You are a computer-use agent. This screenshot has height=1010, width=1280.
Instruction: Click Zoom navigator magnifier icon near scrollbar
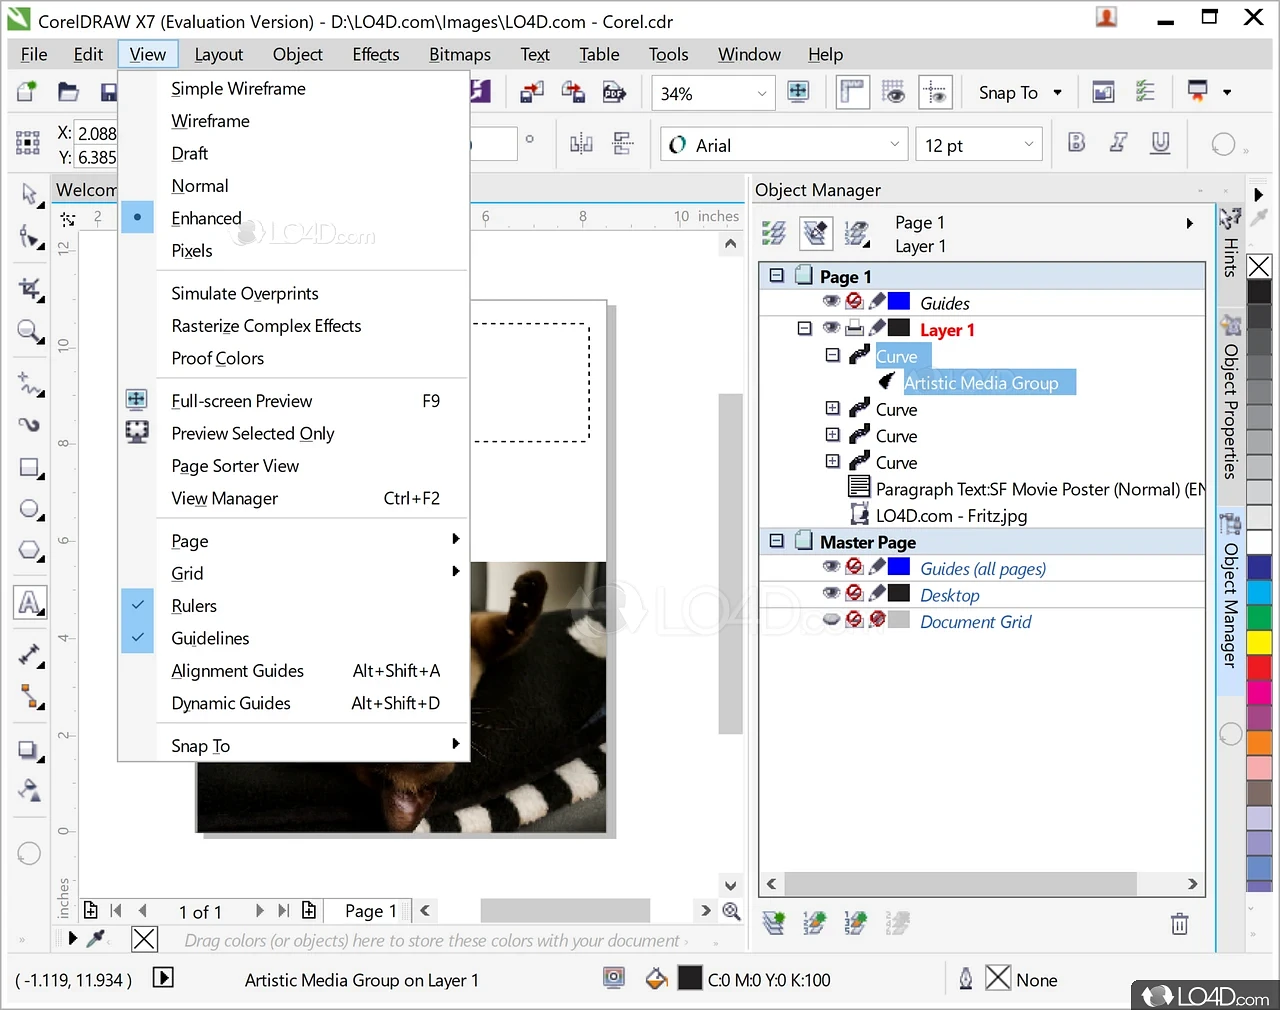731,911
